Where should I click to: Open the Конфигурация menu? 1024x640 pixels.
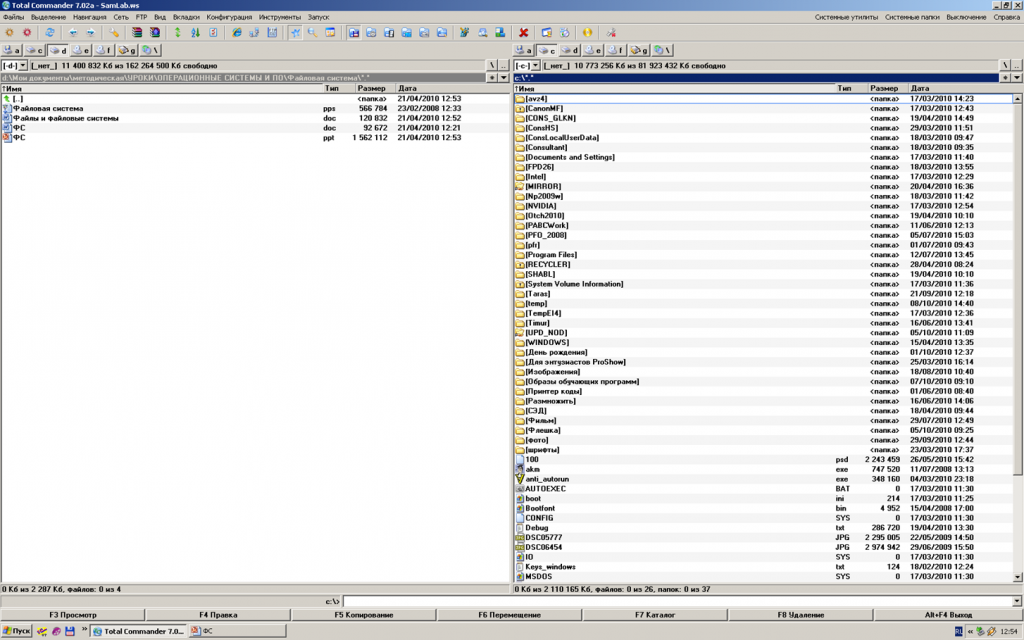[229, 17]
